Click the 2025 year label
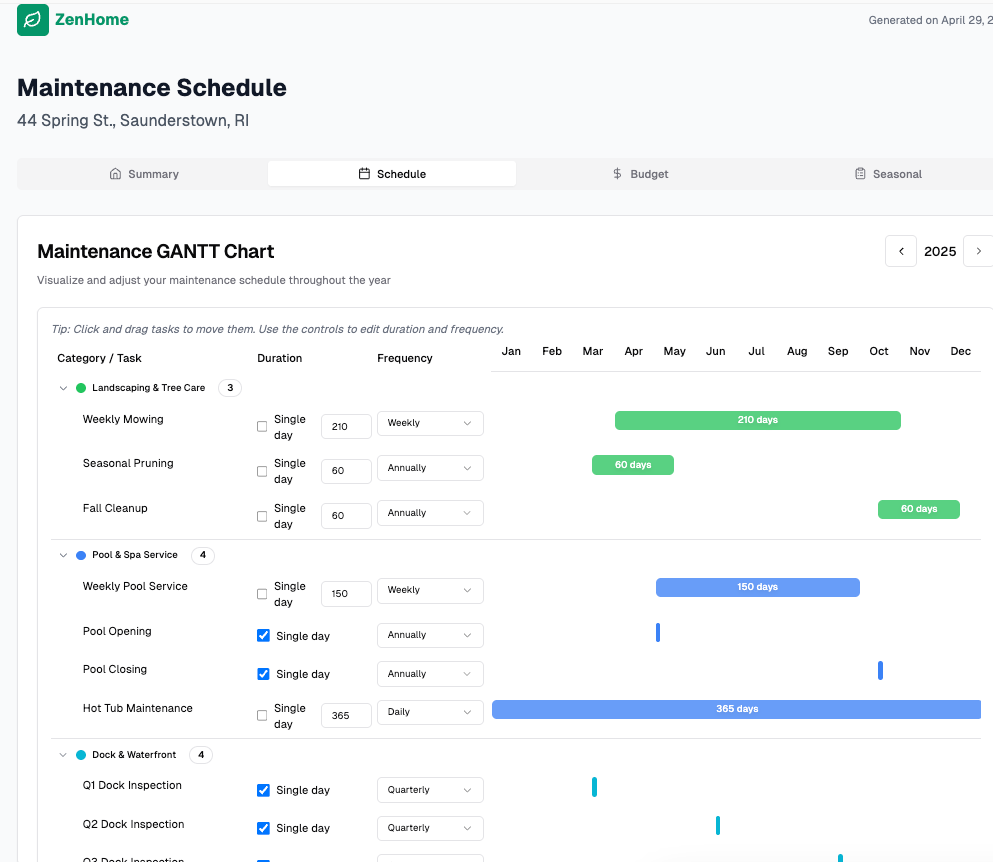The width and height of the screenshot is (993, 862). pyautogui.click(x=940, y=251)
